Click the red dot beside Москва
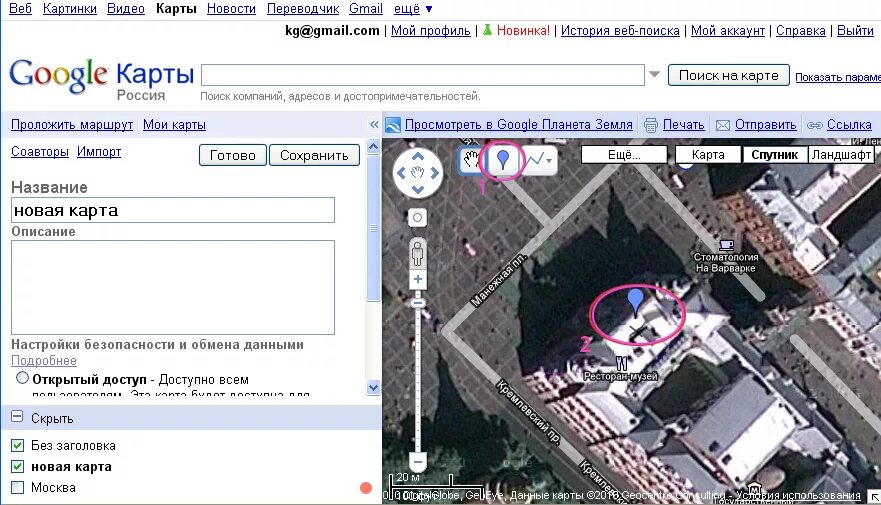The width and height of the screenshot is (881, 505). tap(366, 488)
